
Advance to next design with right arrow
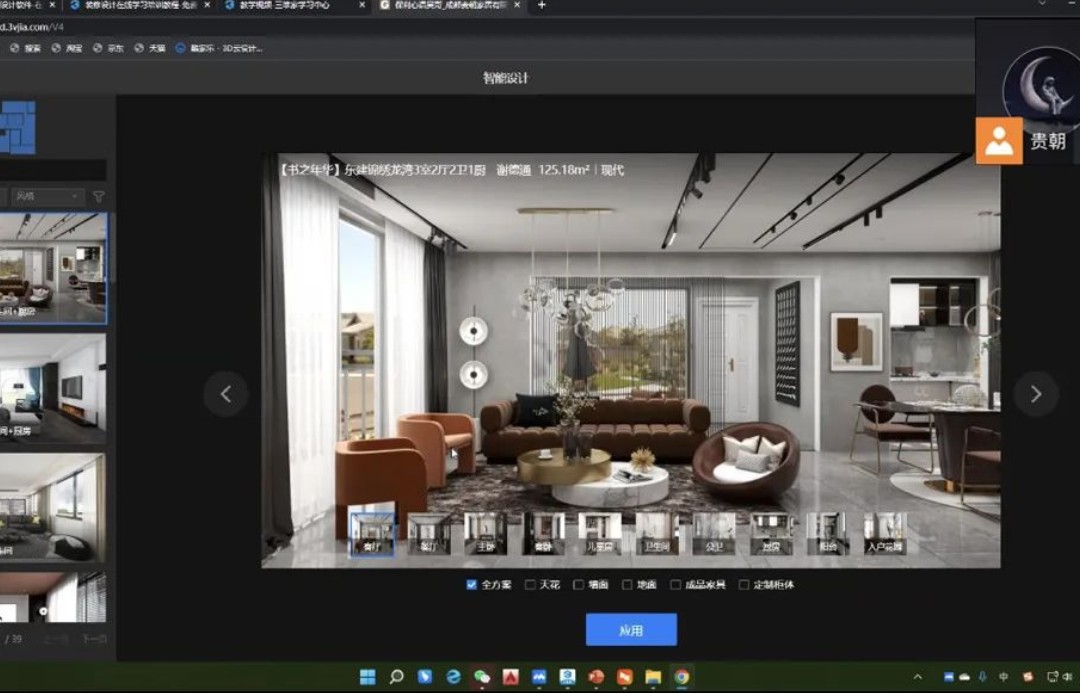(1035, 394)
